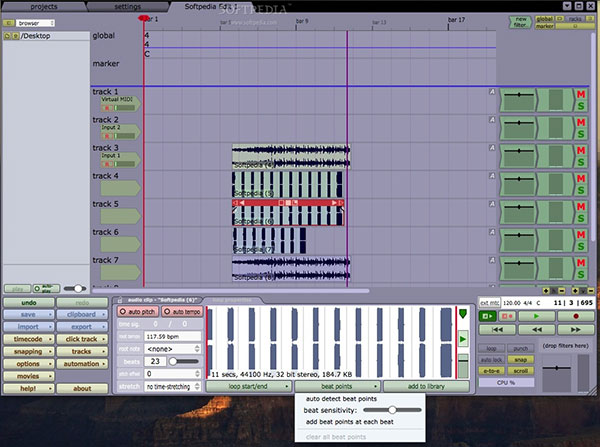Click the green shield marker in clip editor
Screen dimensions: 600x447
coord(463,314)
